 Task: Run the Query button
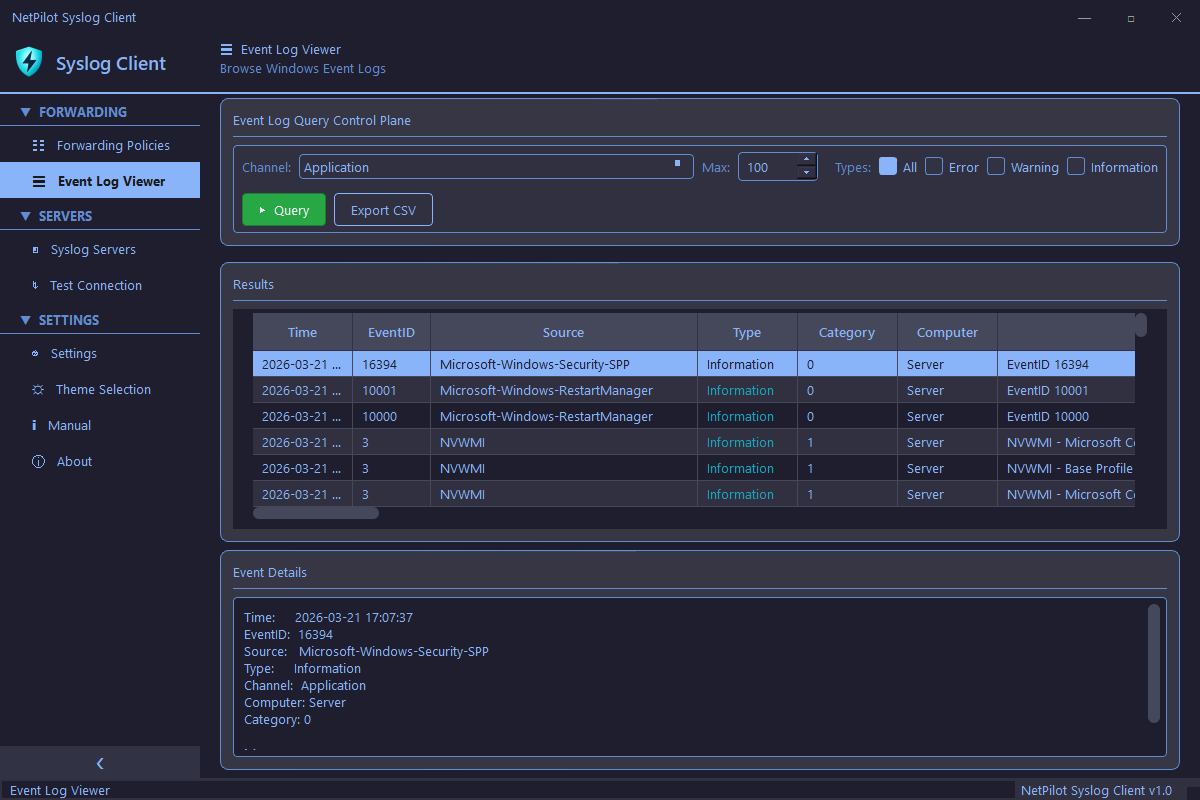point(283,209)
